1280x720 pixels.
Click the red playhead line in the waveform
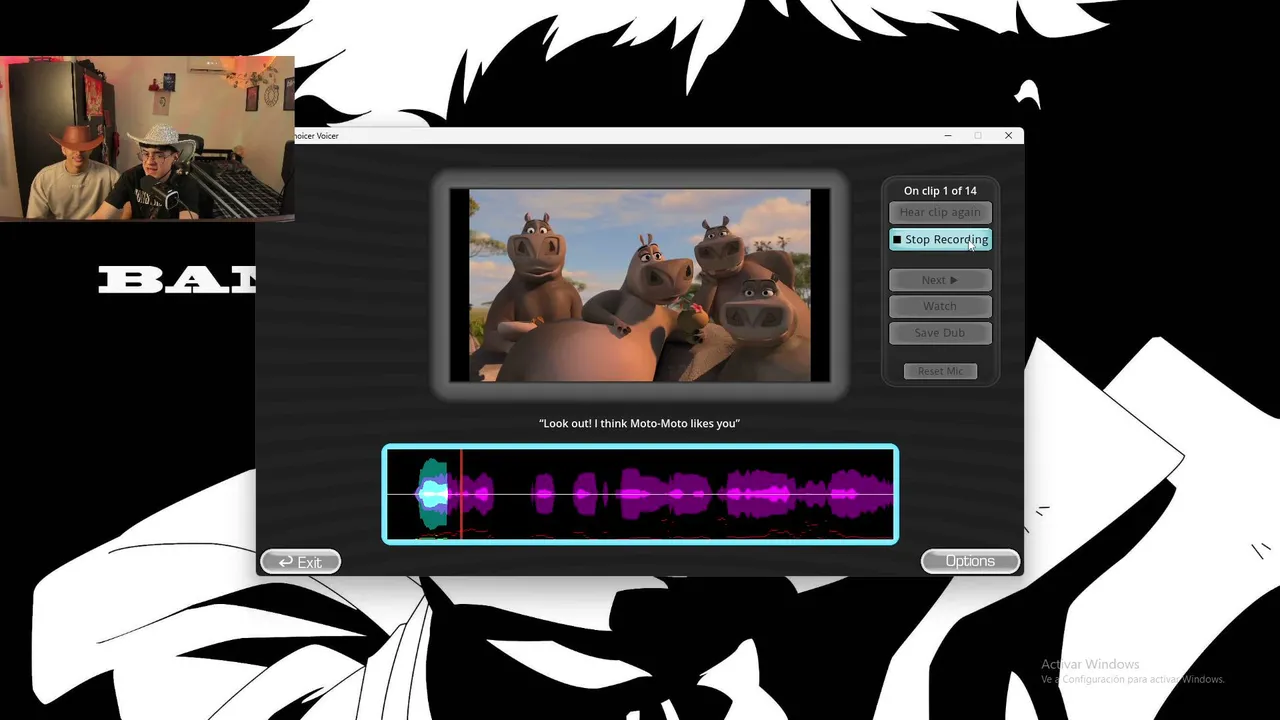(x=461, y=494)
